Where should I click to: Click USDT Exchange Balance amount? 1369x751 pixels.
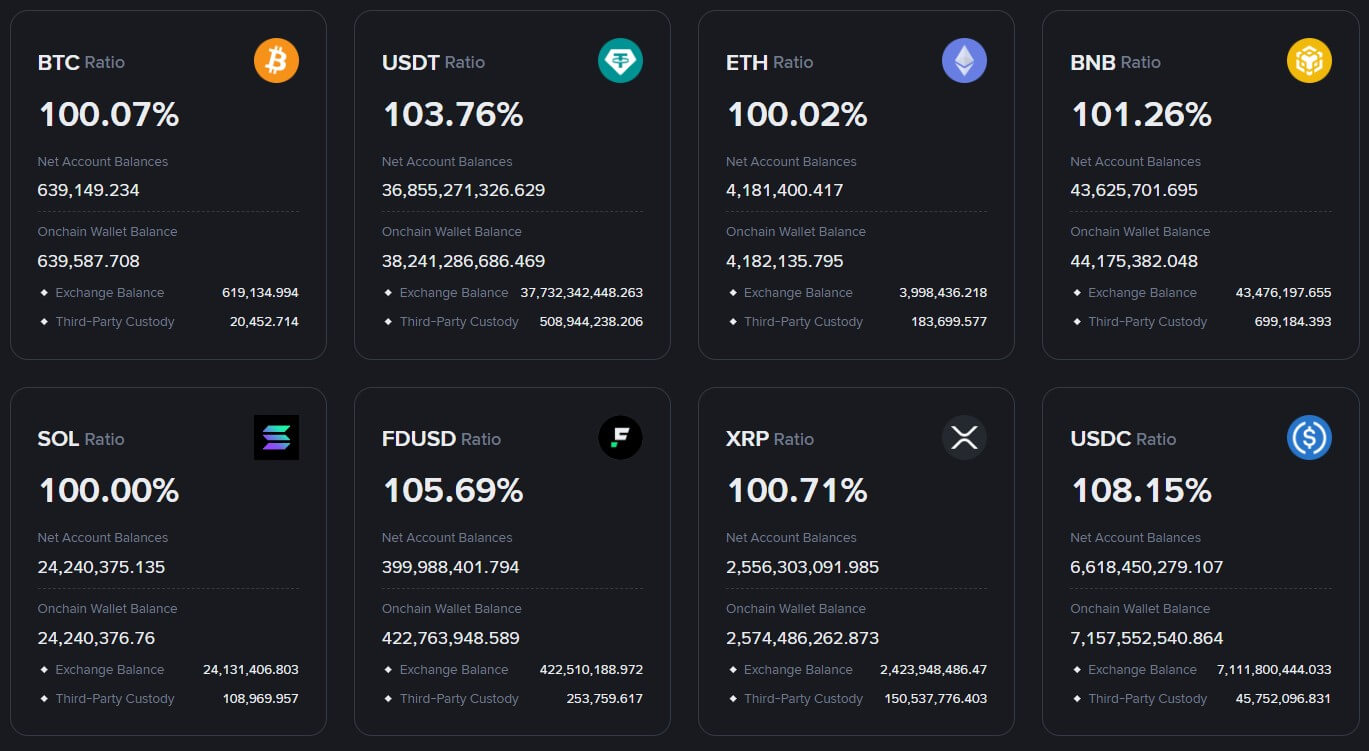click(x=581, y=293)
